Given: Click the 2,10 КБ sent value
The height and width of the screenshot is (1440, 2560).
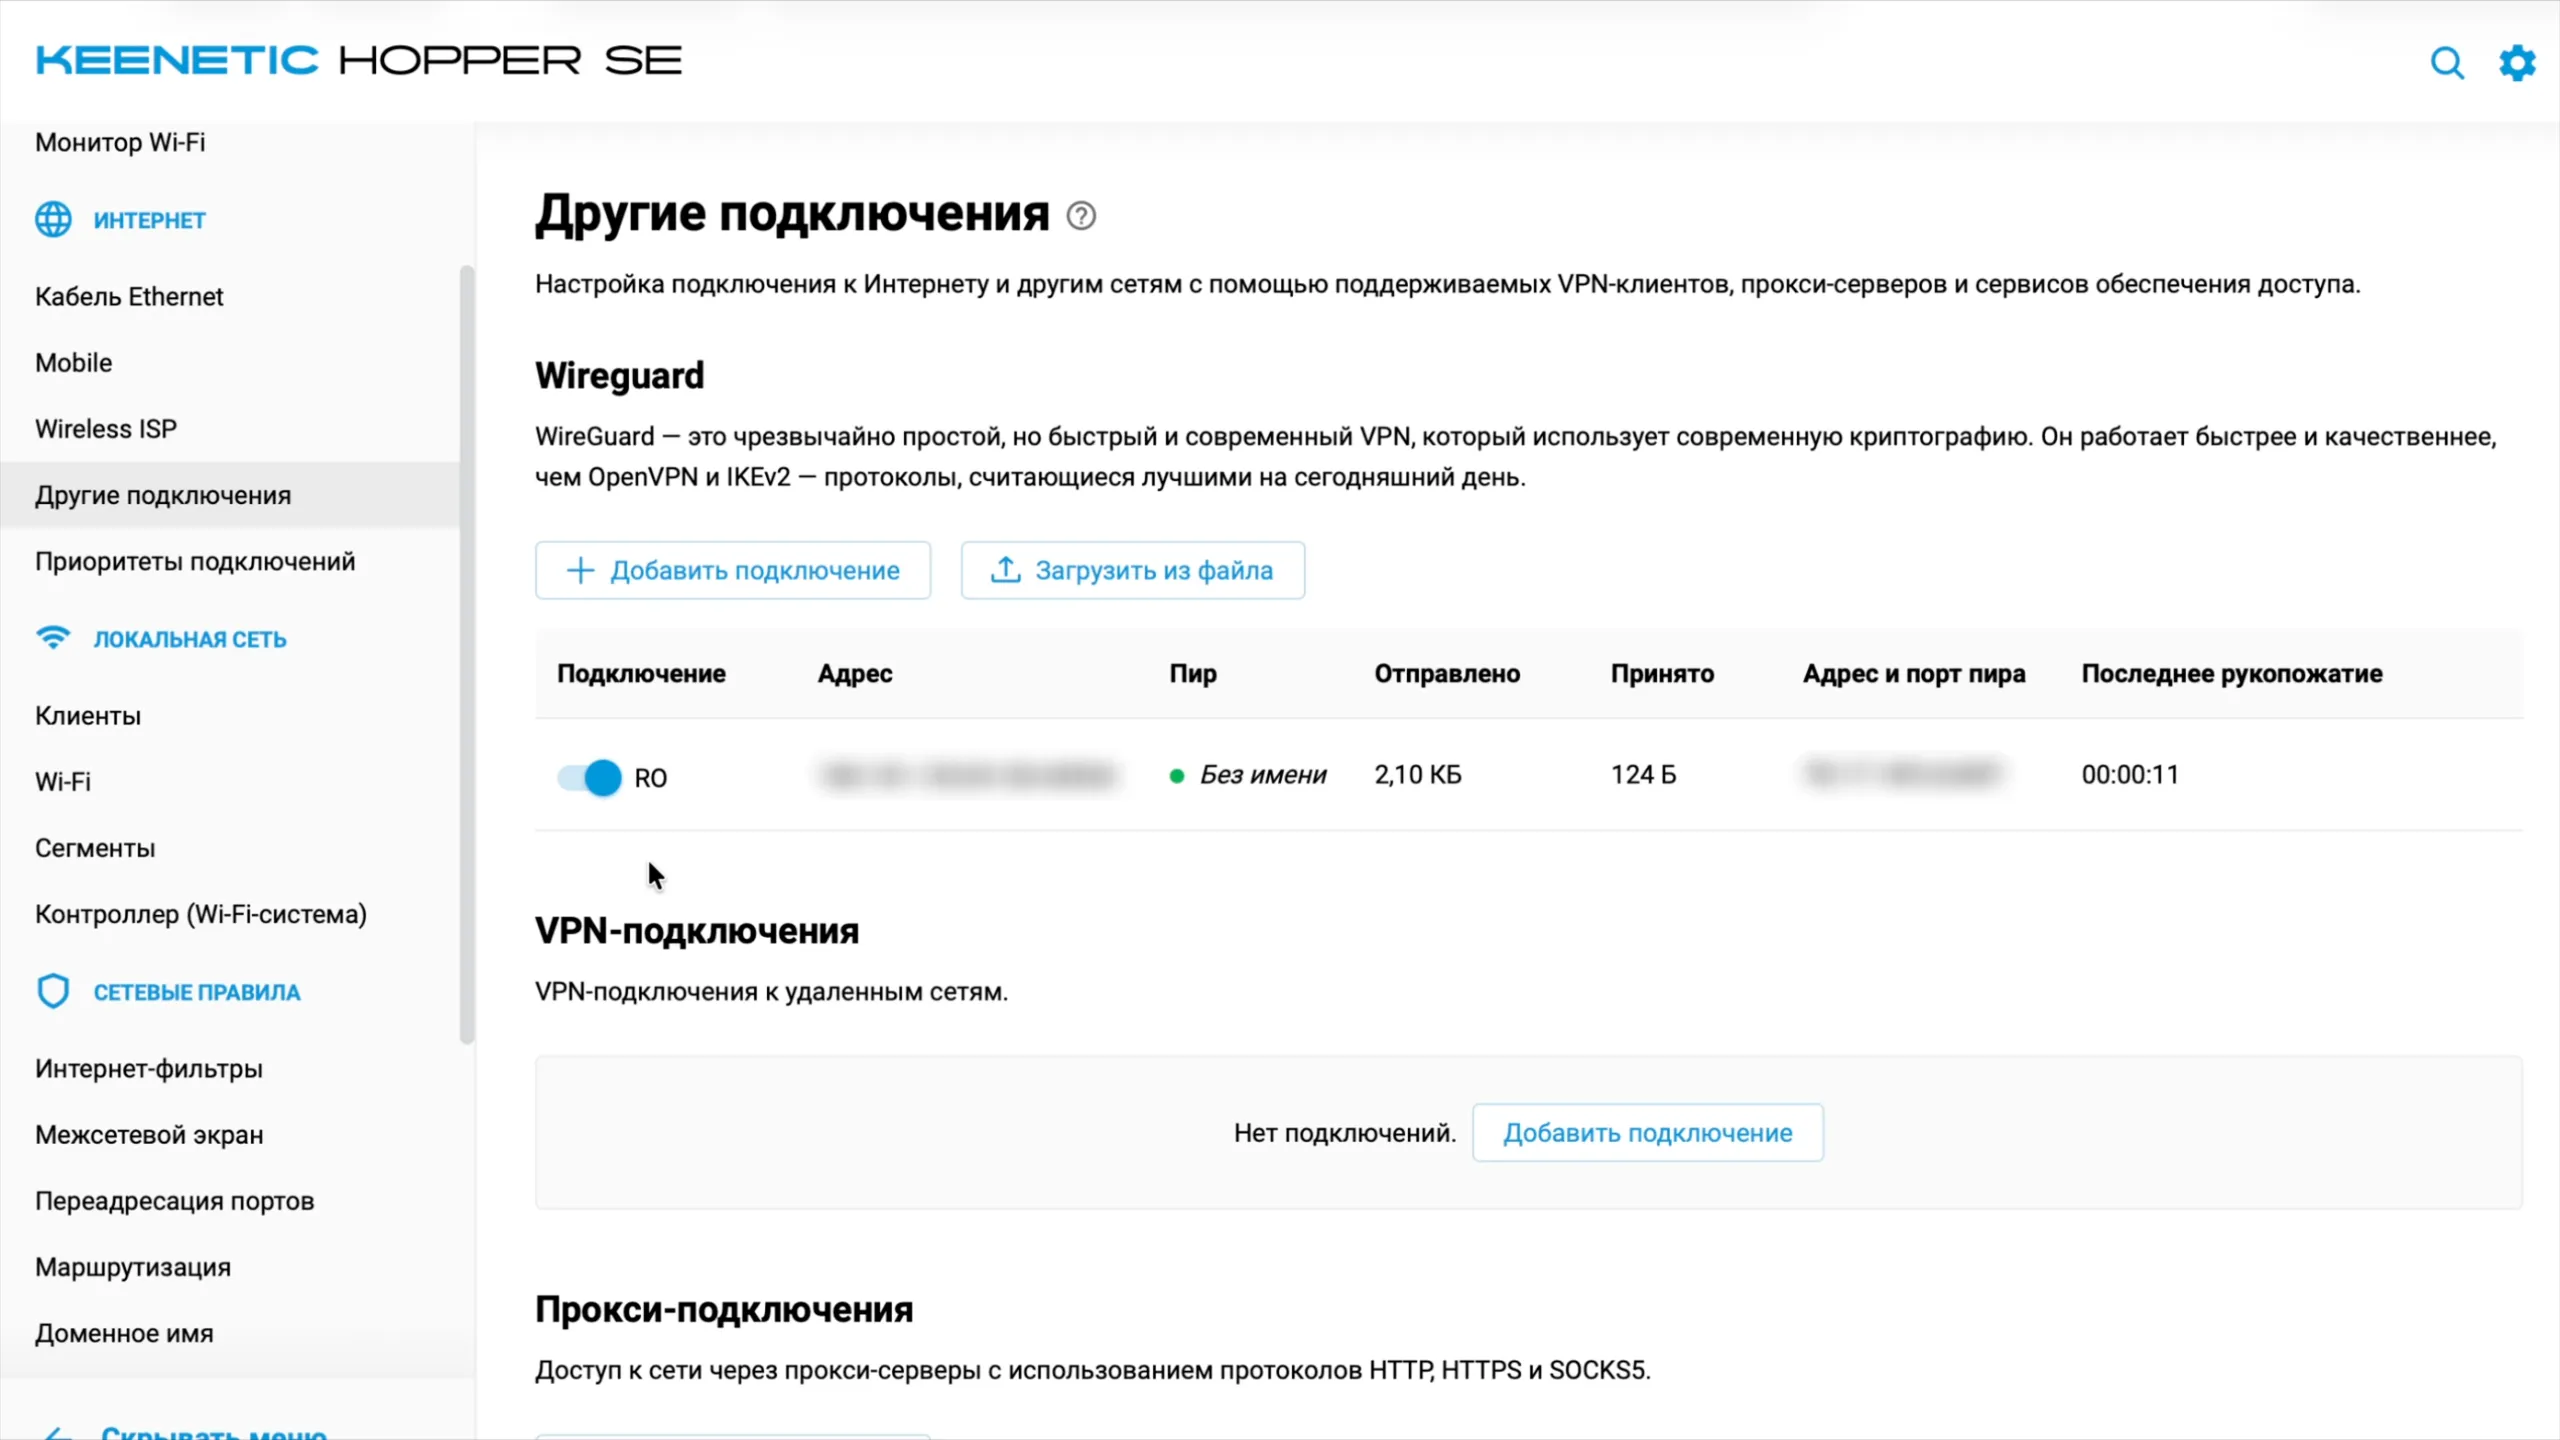Looking at the screenshot, I should [x=1418, y=774].
